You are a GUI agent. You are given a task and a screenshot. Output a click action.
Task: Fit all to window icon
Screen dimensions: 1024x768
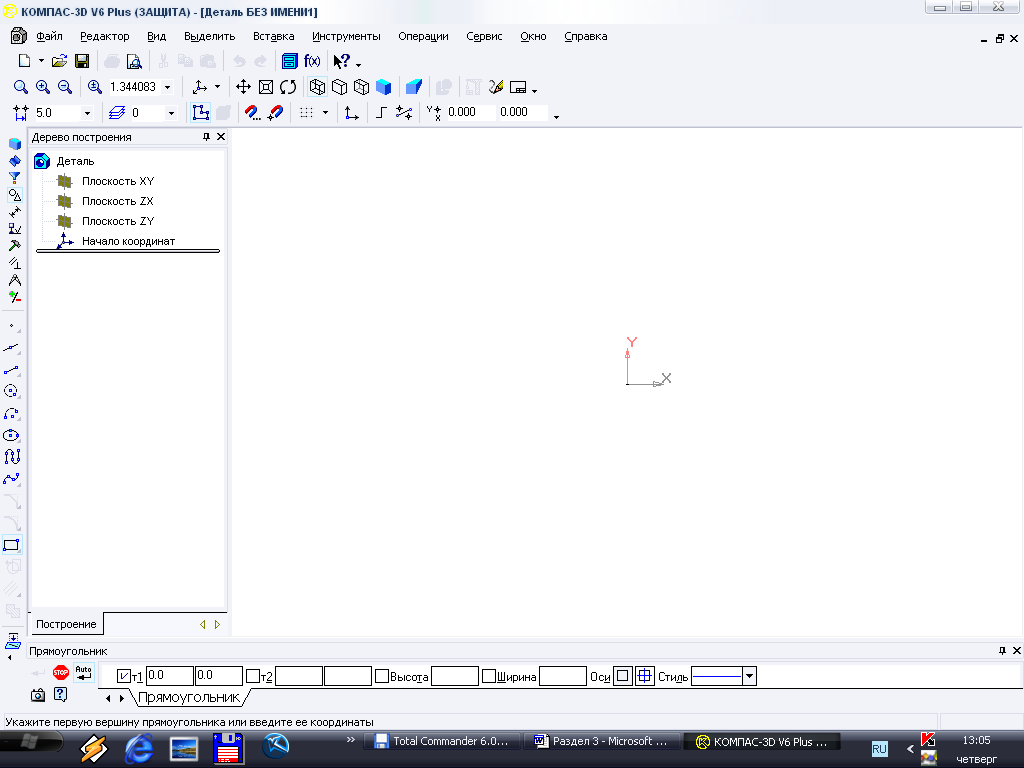(266, 87)
